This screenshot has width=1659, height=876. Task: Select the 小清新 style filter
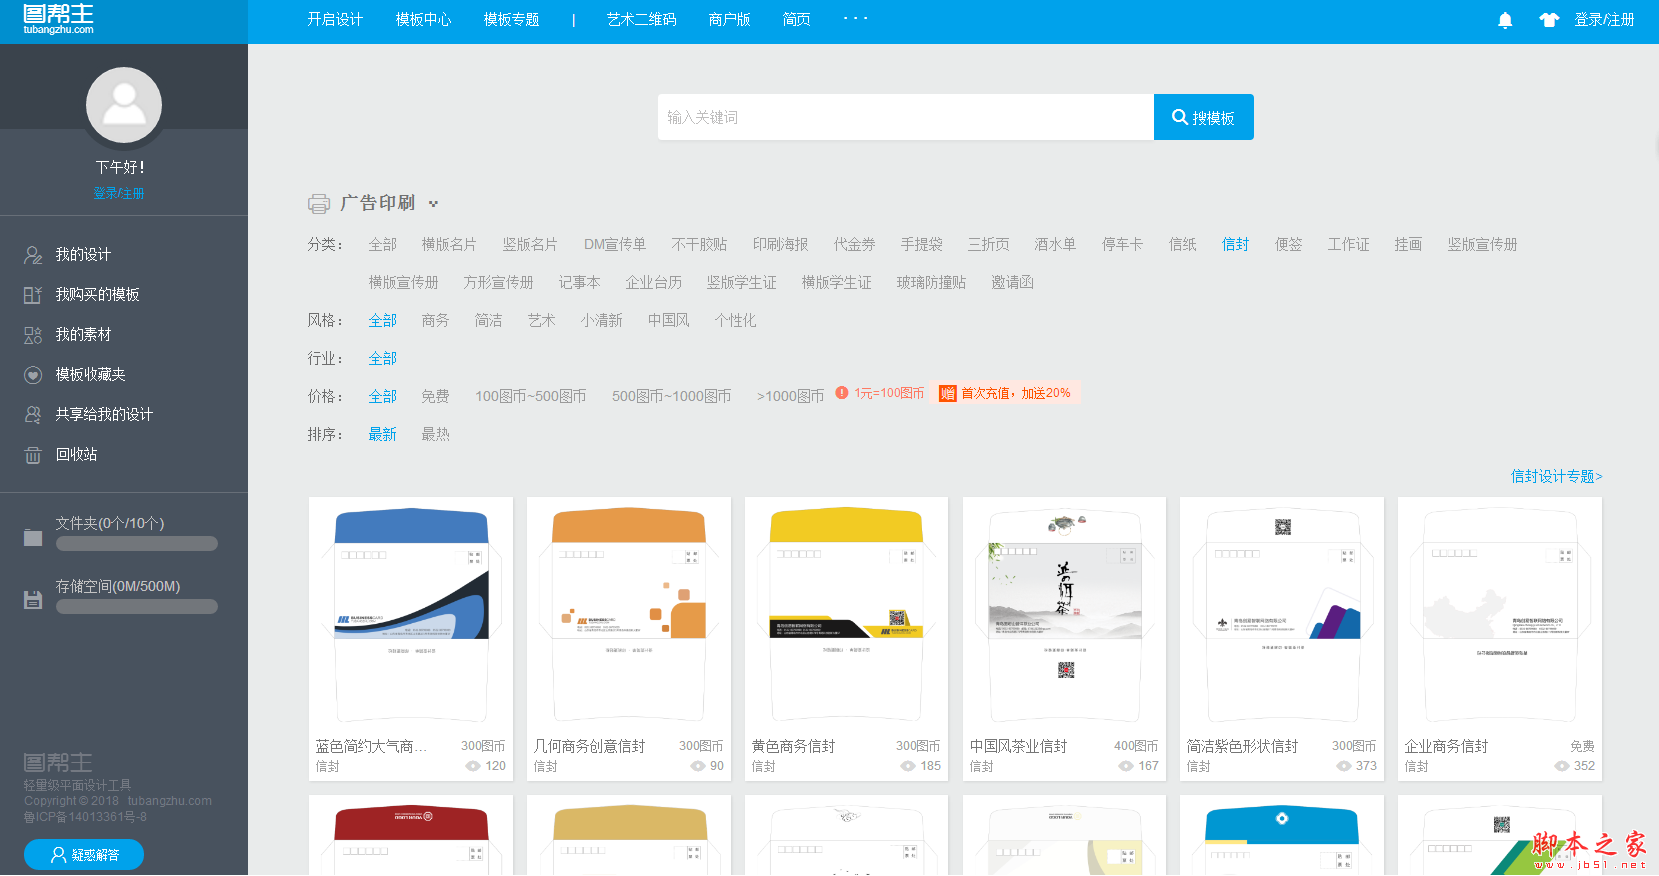point(601,321)
